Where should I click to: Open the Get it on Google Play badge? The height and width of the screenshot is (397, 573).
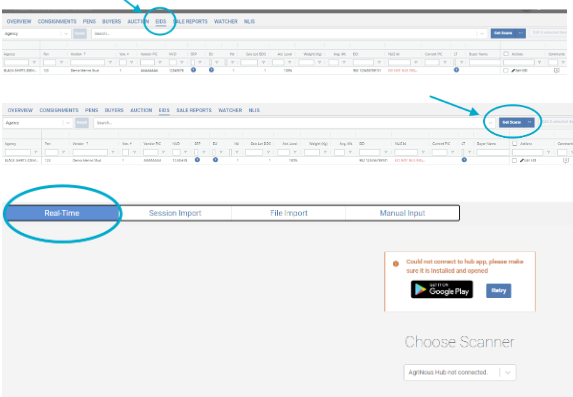442,290
